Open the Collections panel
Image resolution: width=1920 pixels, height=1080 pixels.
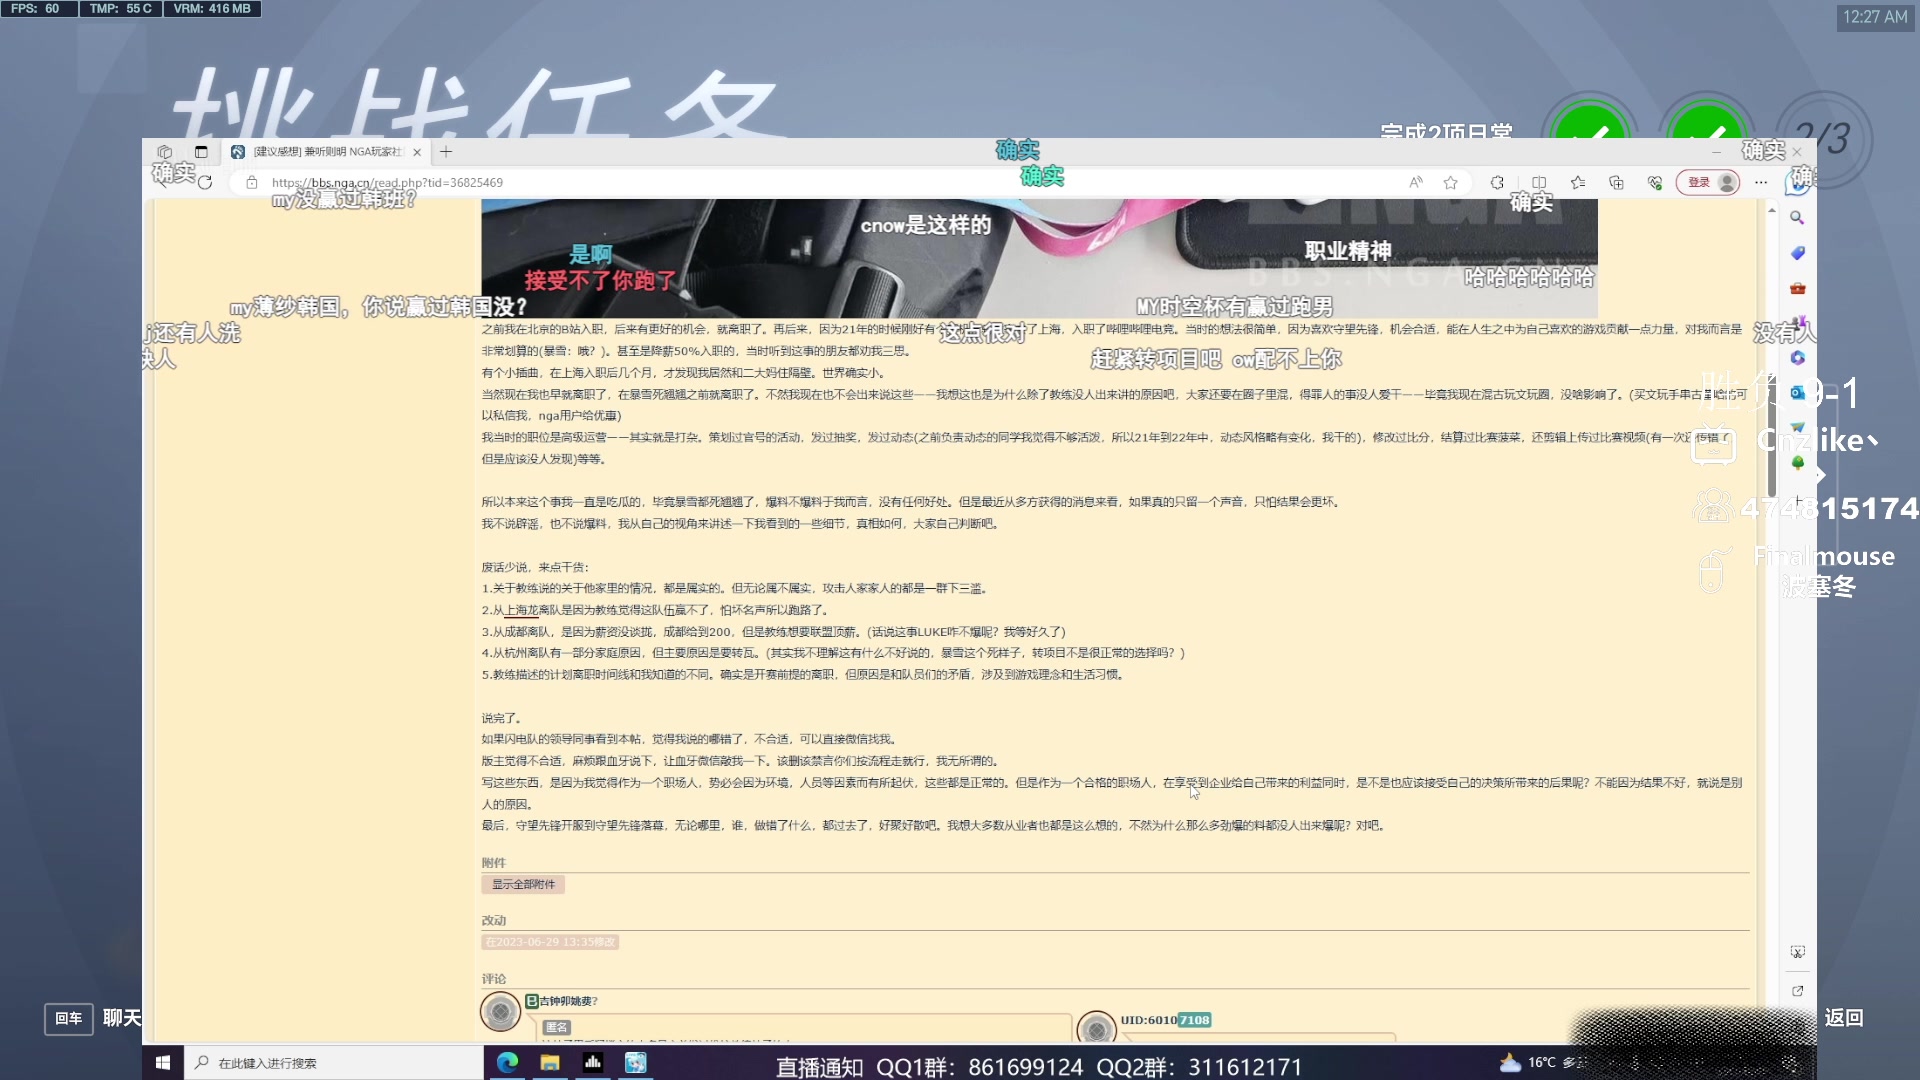tap(1617, 183)
